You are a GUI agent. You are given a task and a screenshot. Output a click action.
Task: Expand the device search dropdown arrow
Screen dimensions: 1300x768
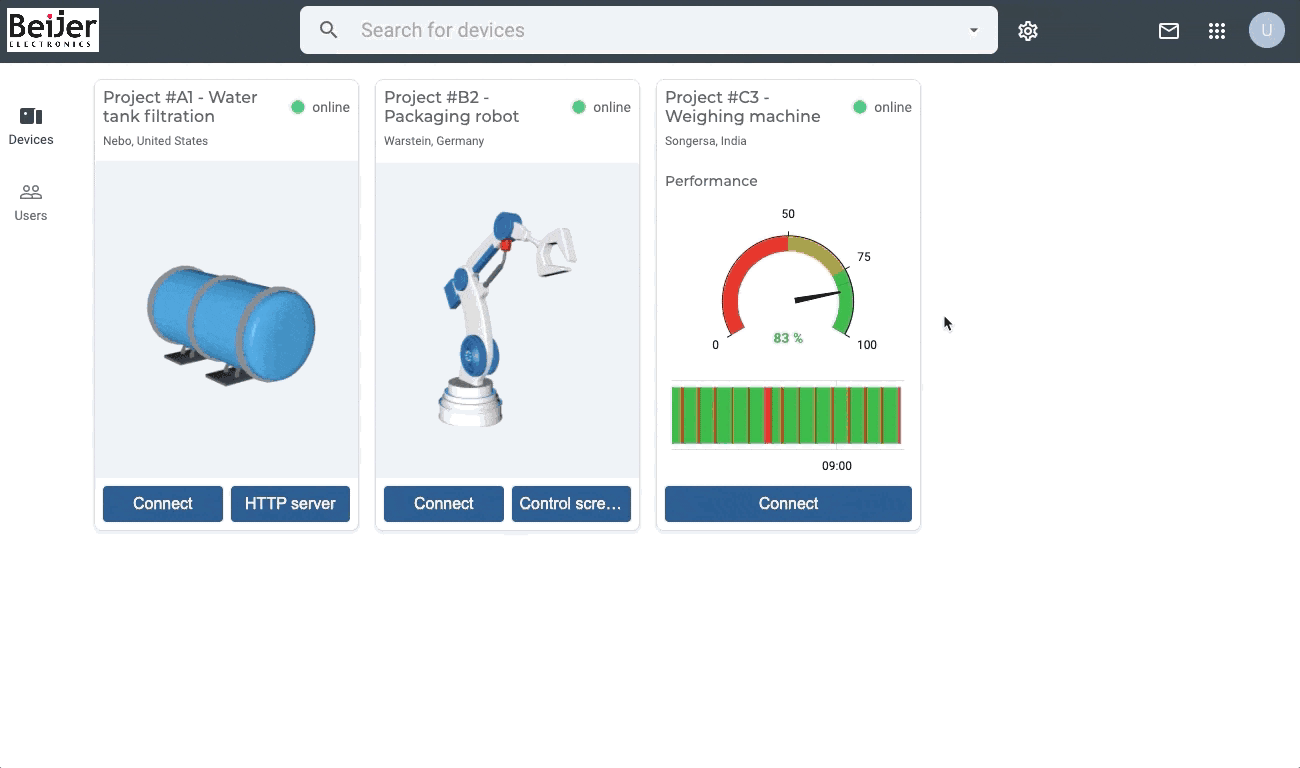[974, 30]
